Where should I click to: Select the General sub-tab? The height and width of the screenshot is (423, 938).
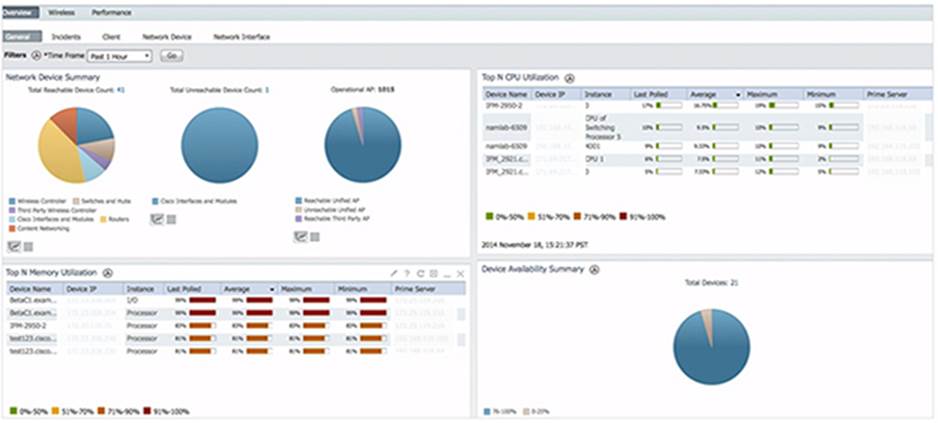coord(22,36)
